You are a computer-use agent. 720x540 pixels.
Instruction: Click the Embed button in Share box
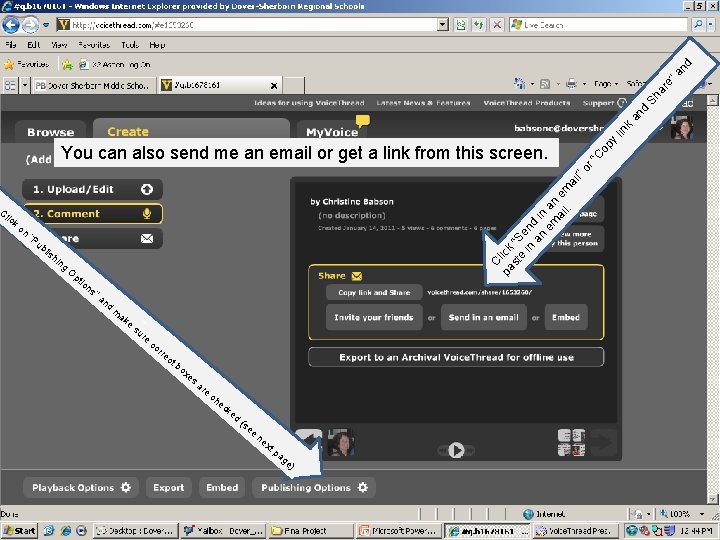[x=566, y=317]
